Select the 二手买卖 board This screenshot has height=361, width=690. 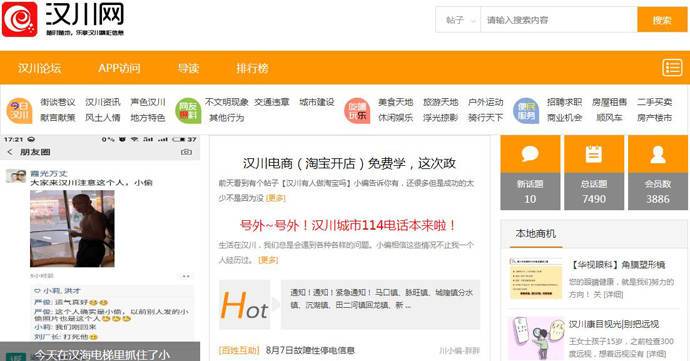(x=654, y=102)
